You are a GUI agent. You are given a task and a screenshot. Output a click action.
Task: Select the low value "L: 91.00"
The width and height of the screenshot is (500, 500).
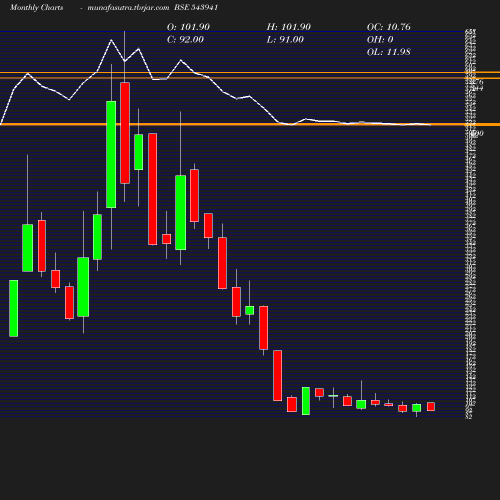point(285,40)
